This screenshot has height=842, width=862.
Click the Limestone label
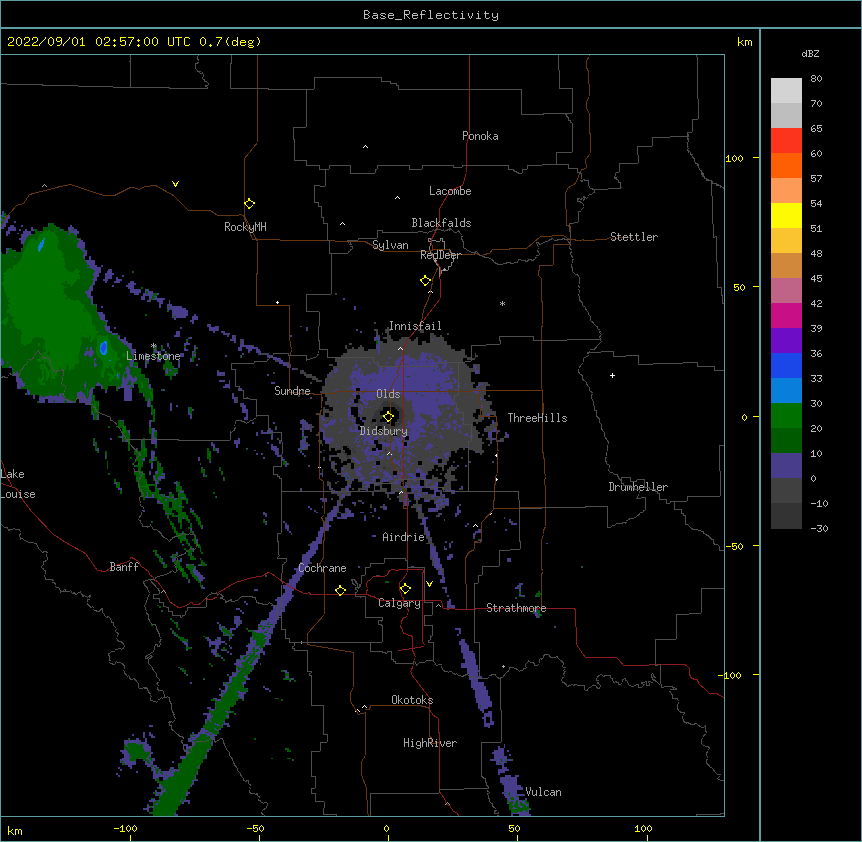coord(153,356)
